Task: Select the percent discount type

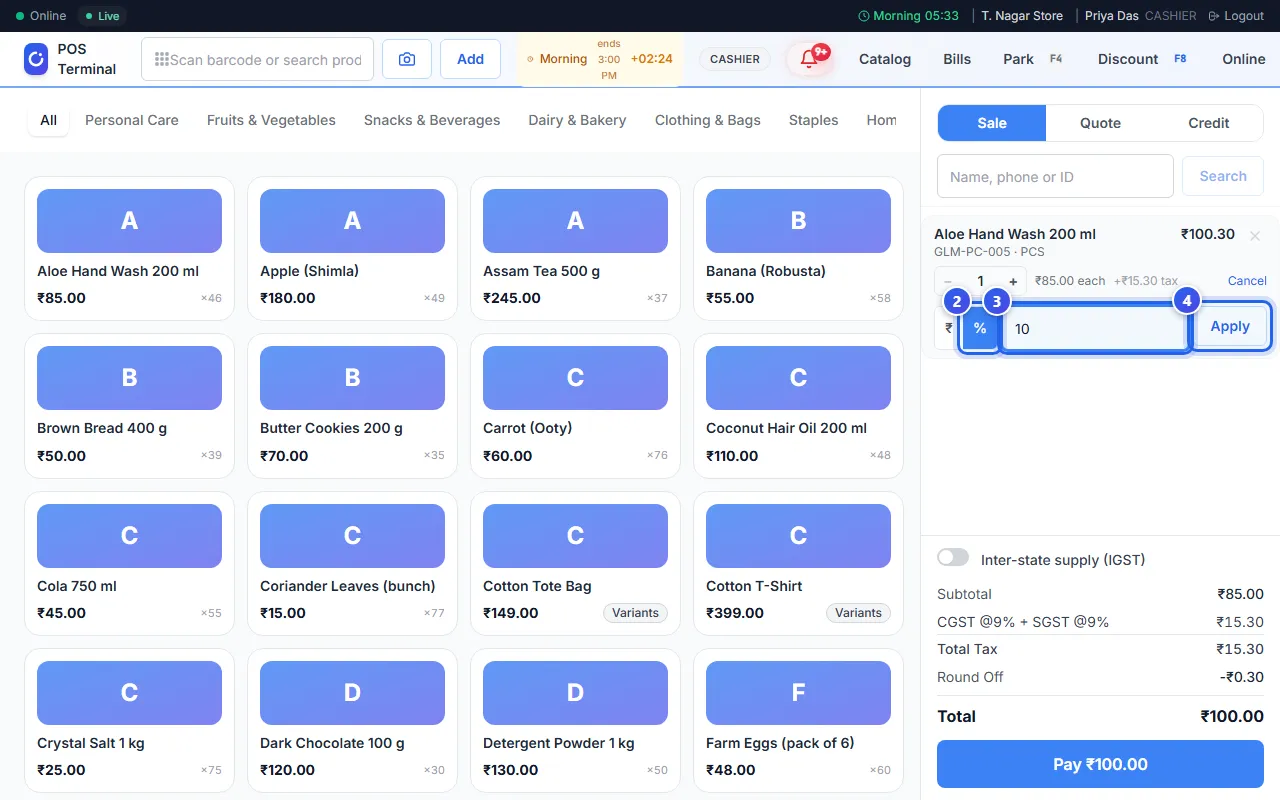Action: (x=980, y=328)
